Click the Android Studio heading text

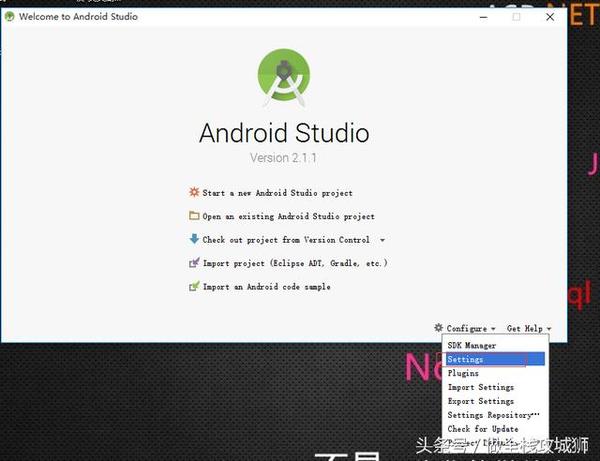[x=284, y=133]
